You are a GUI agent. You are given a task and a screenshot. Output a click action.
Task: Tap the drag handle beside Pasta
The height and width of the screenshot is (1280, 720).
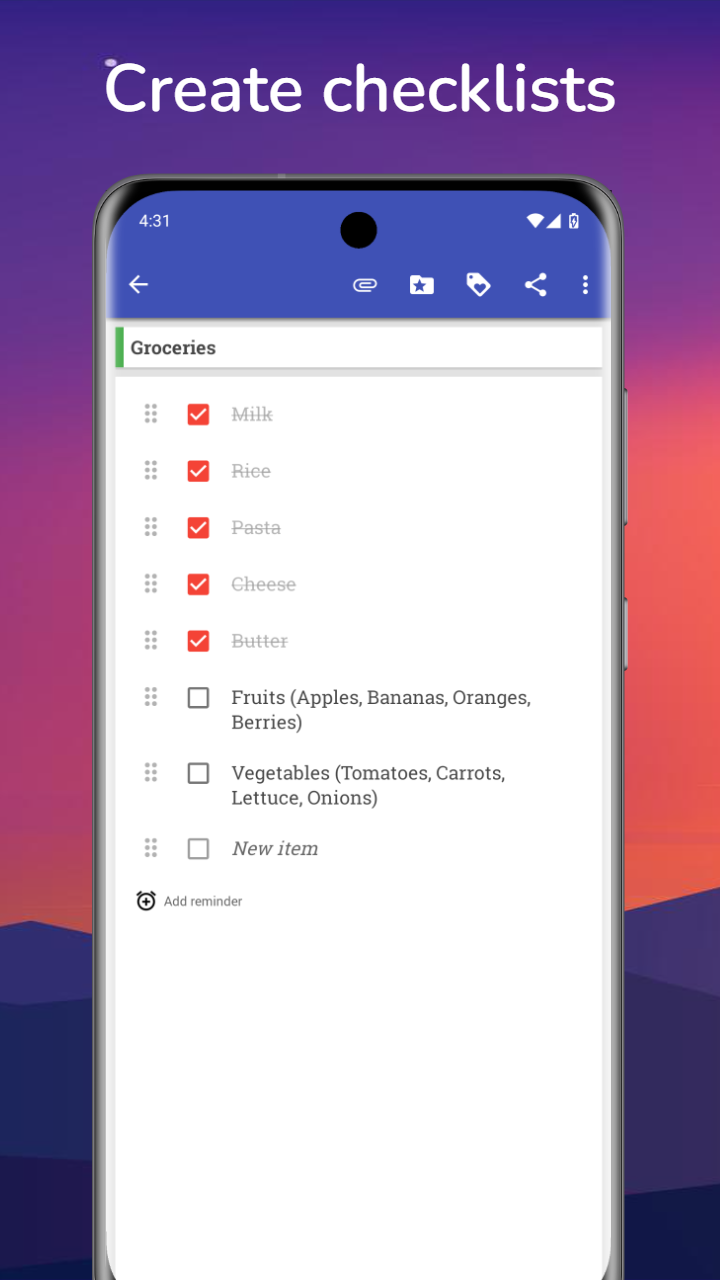[x=151, y=526]
